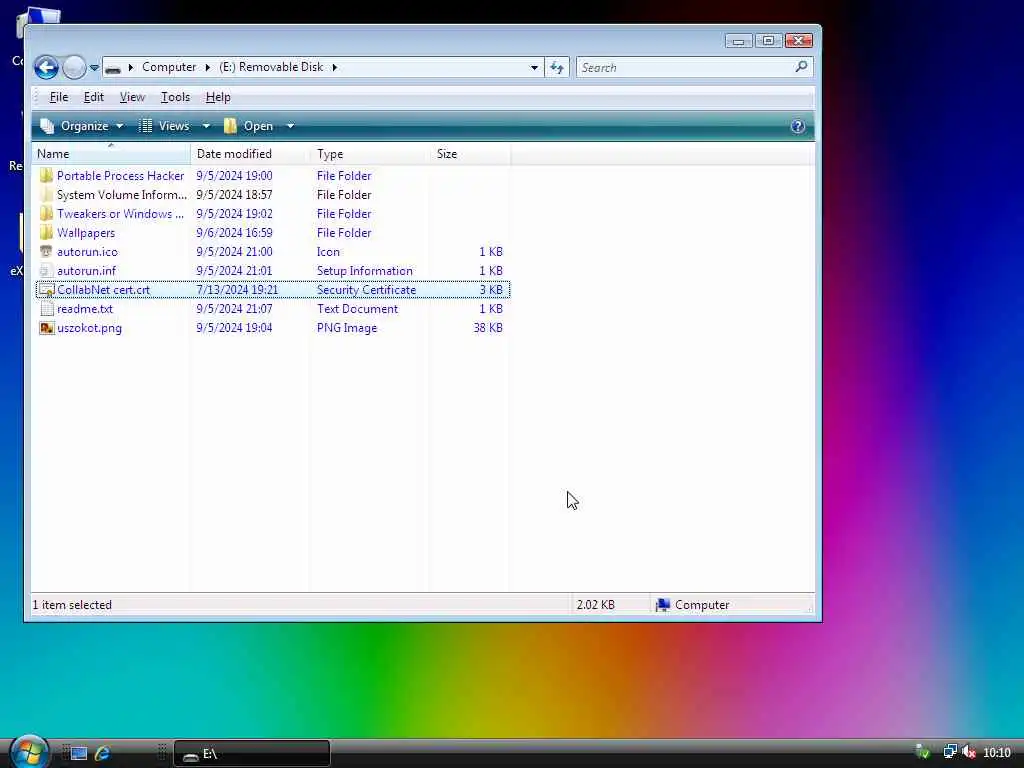Click the Views toolbar button

[164, 126]
